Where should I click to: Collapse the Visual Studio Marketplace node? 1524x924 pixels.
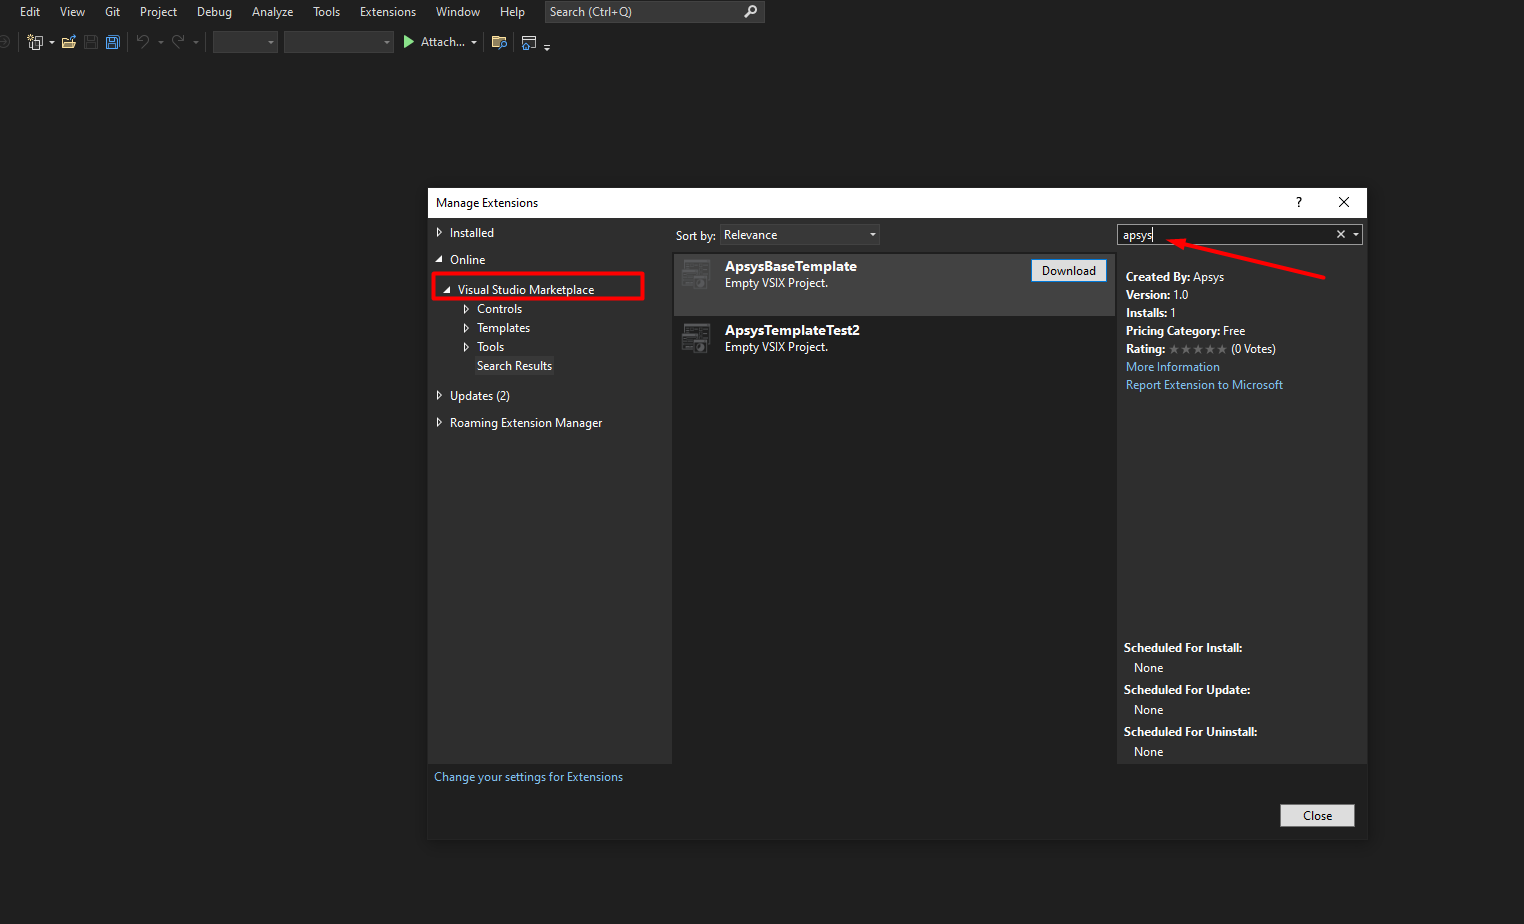(447, 290)
